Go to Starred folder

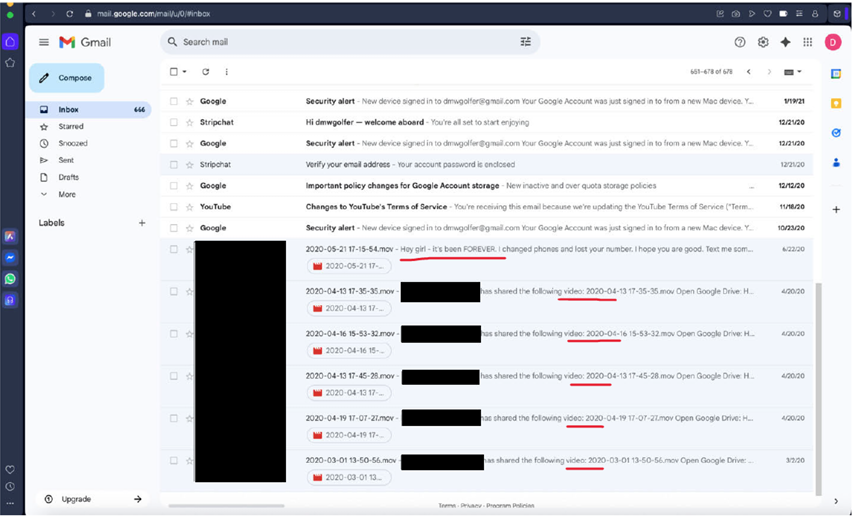[71, 126]
